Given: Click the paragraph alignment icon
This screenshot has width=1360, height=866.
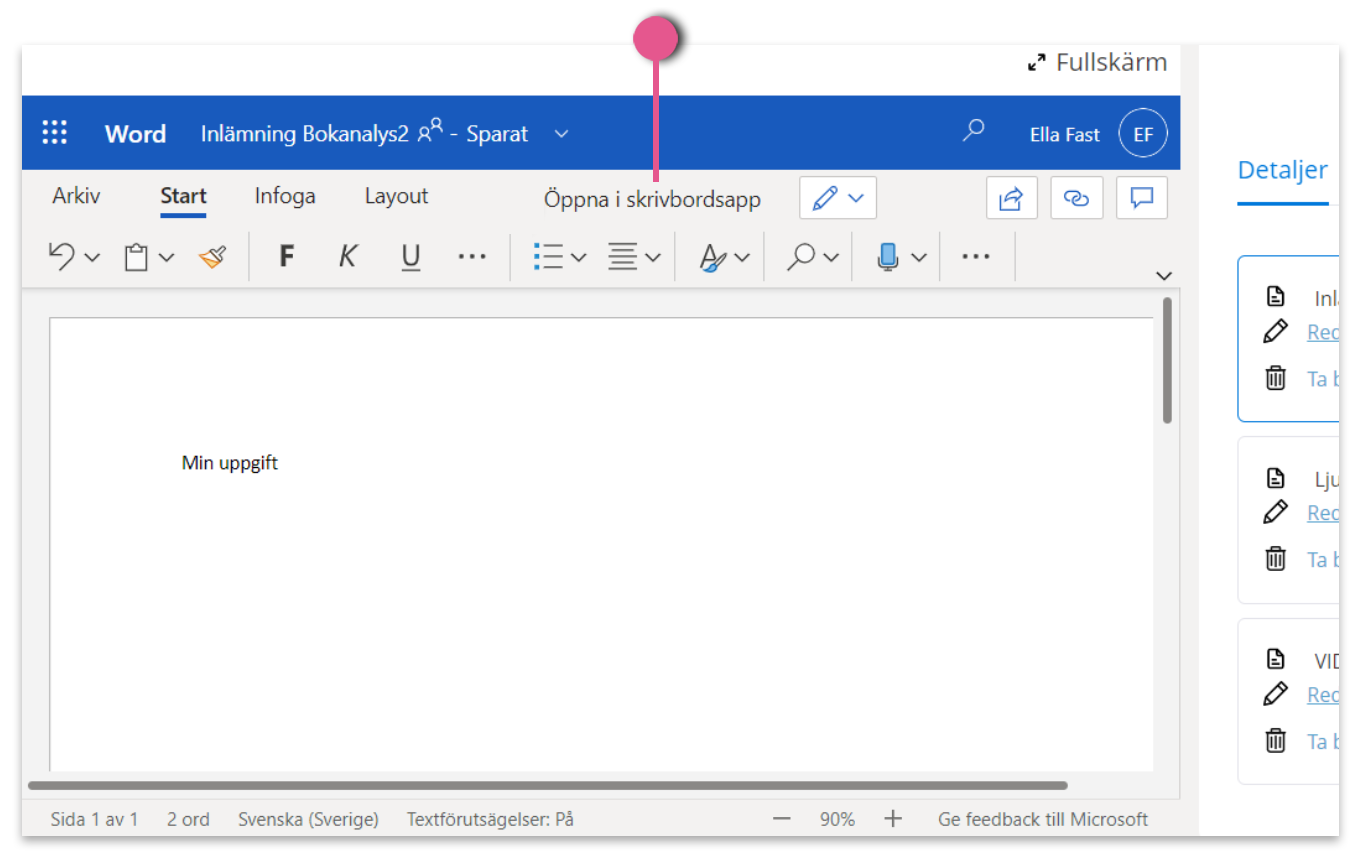Looking at the screenshot, I should pos(622,257).
